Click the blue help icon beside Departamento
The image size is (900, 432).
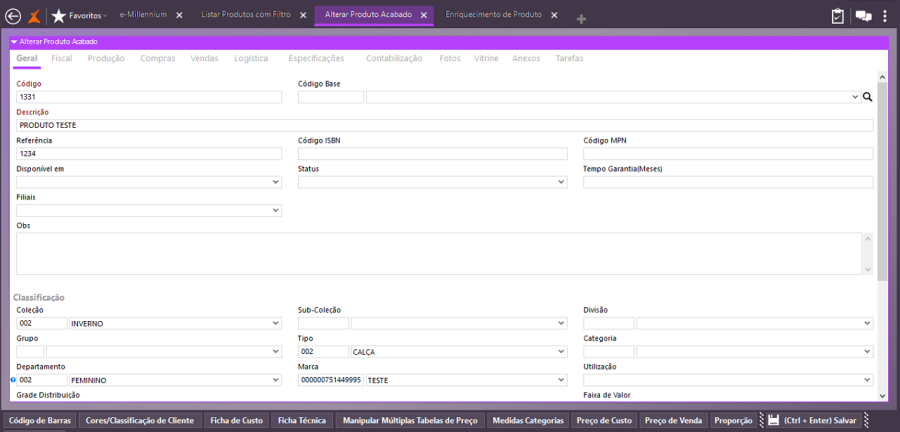(13, 380)
